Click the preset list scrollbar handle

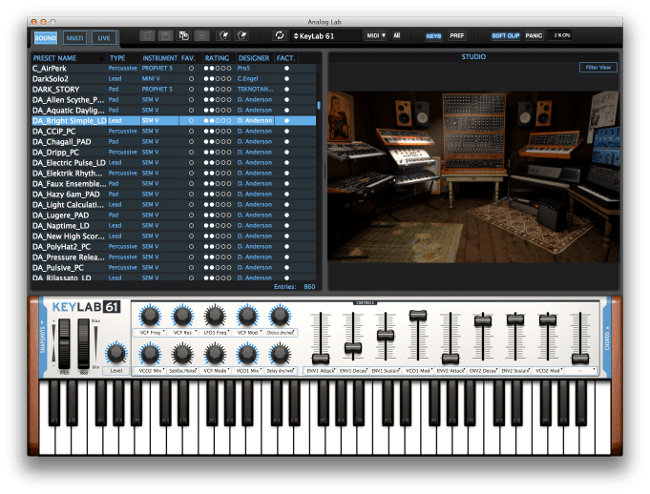pyautogui.click(x=318, y=106)
